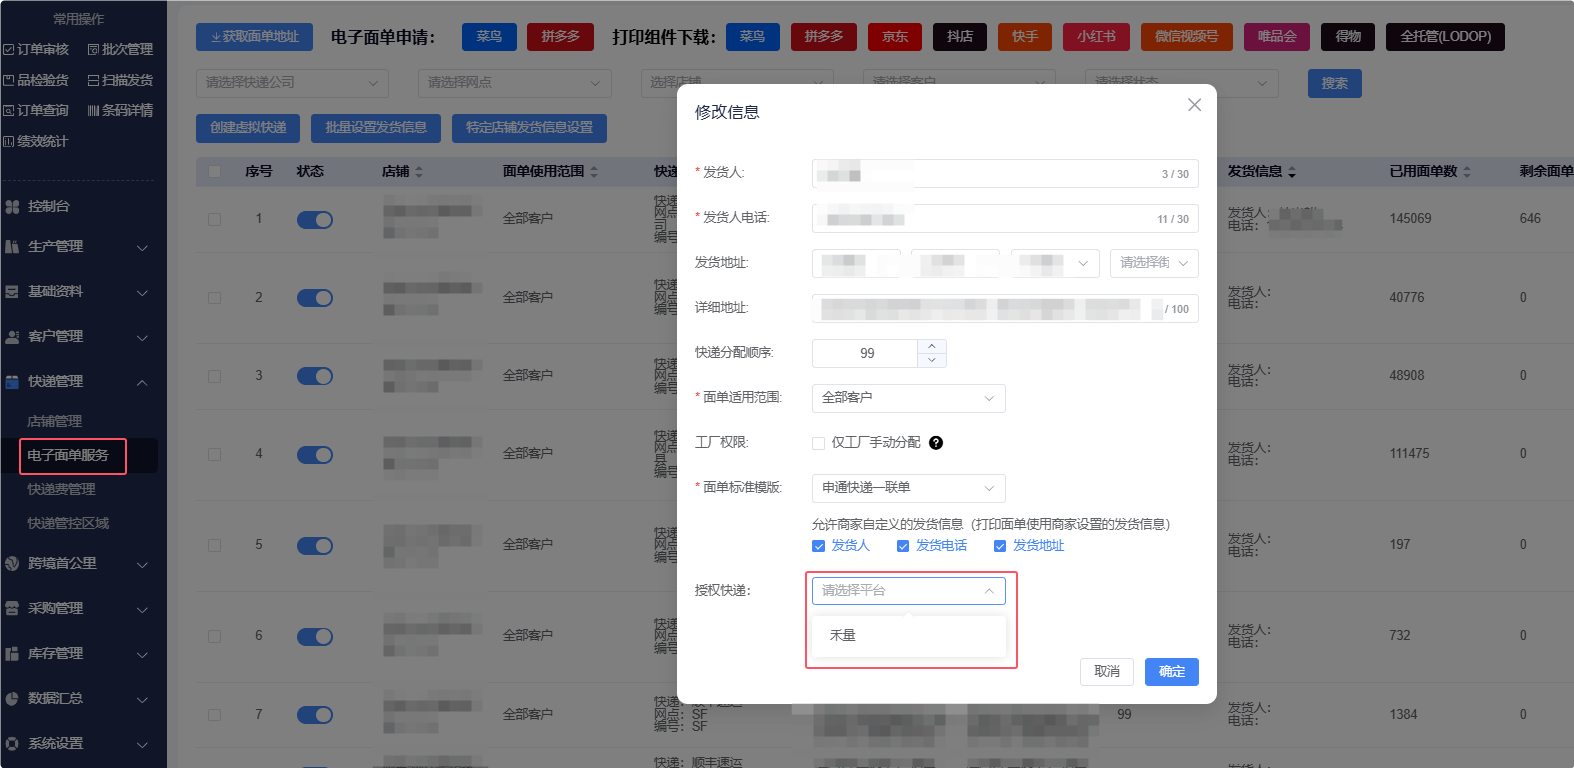
Task: Open the 请选择街 street dropdown
Action: pos(1154,263)
